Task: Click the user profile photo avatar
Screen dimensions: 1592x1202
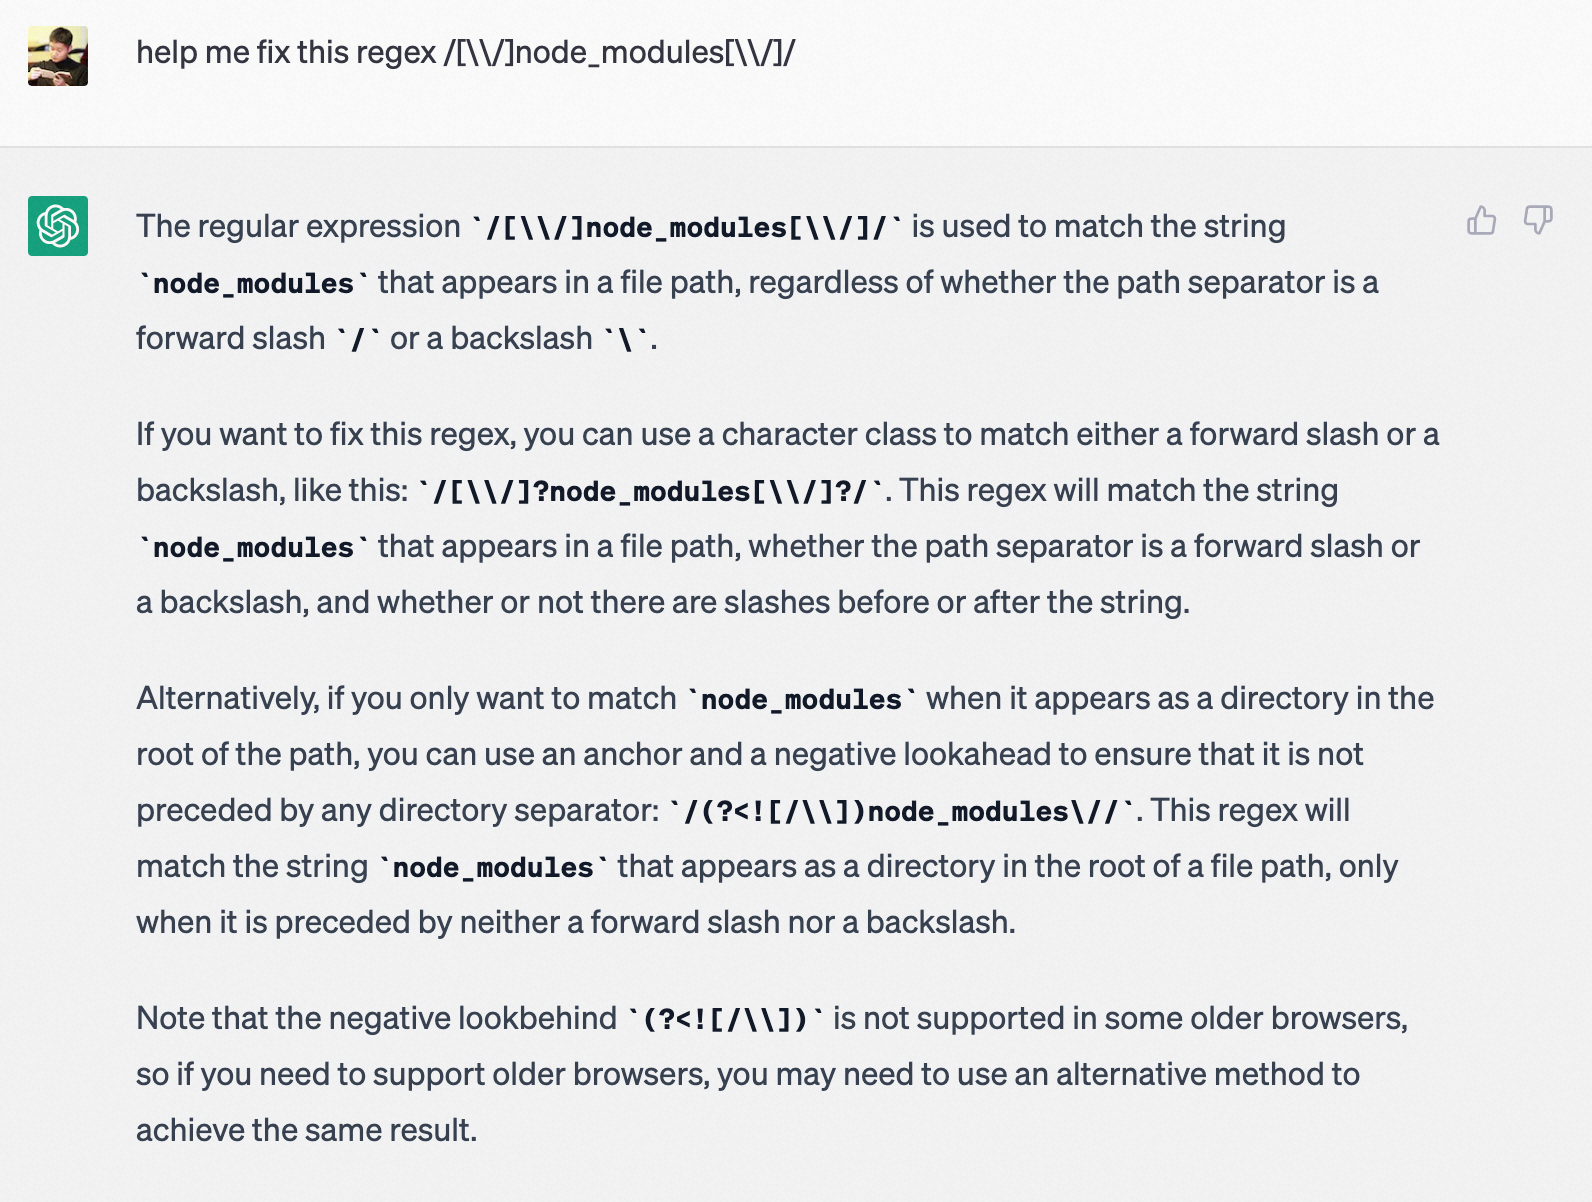Action: (x=58, y=56)
